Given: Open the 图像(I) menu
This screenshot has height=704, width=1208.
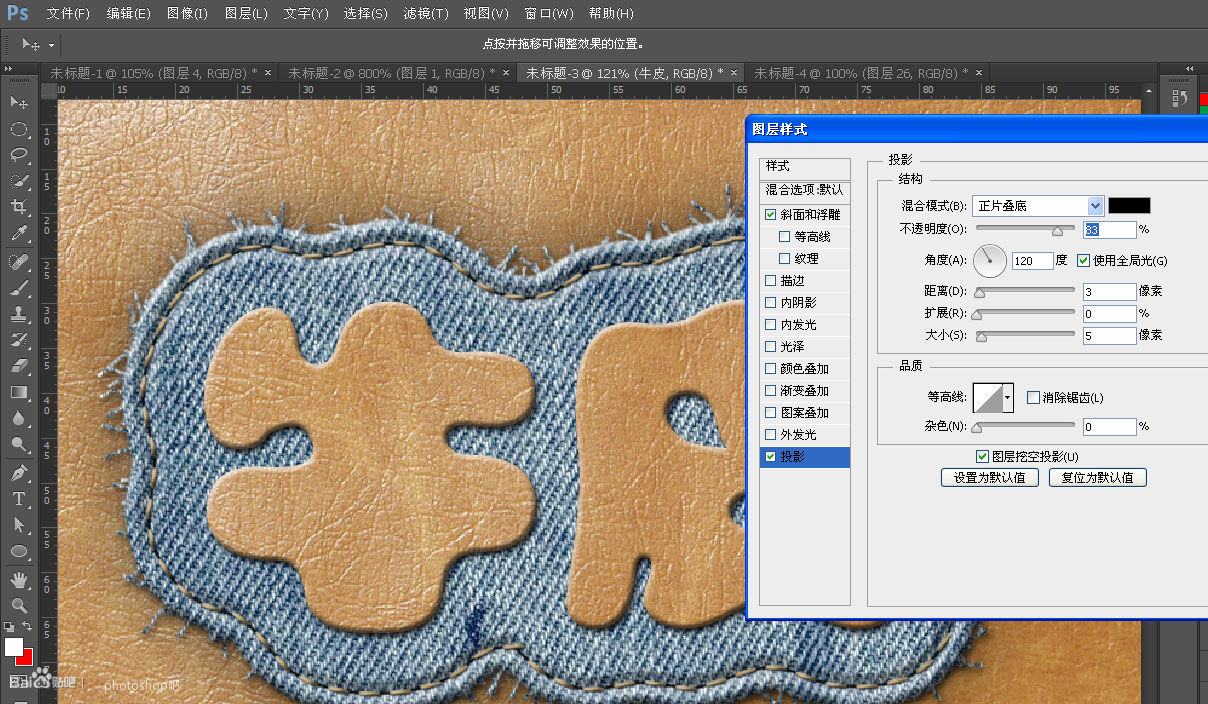Looking at the screenshot, I should (187, 14).
